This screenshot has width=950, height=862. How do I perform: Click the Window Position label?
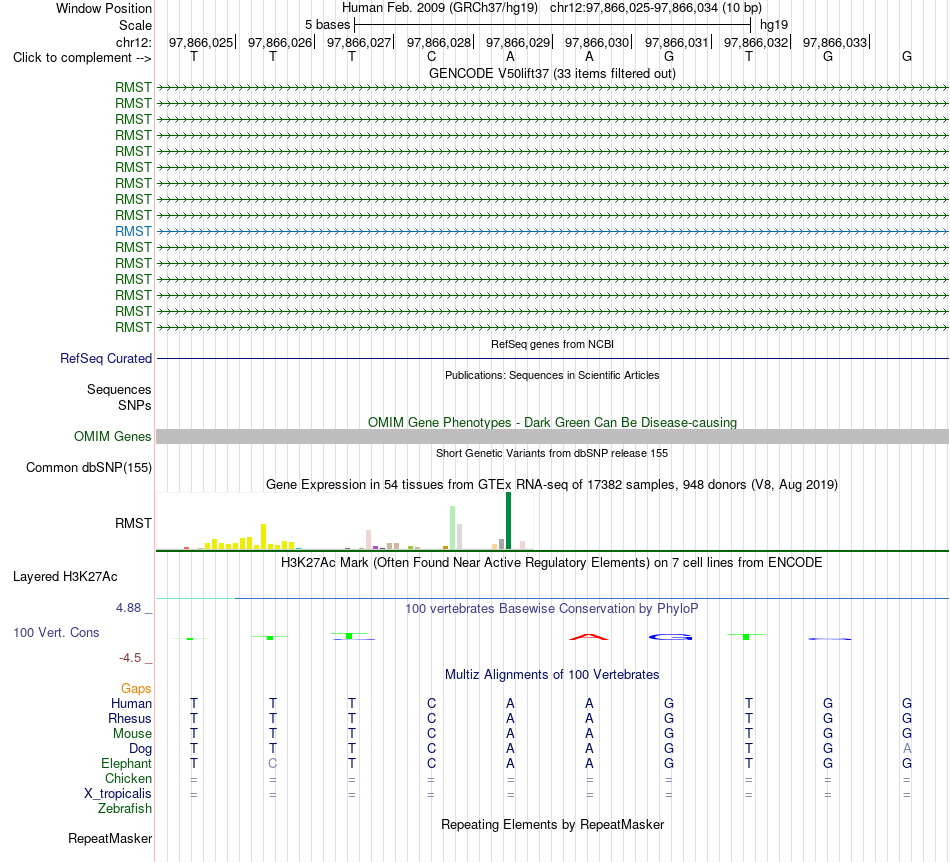pos(104,8)
